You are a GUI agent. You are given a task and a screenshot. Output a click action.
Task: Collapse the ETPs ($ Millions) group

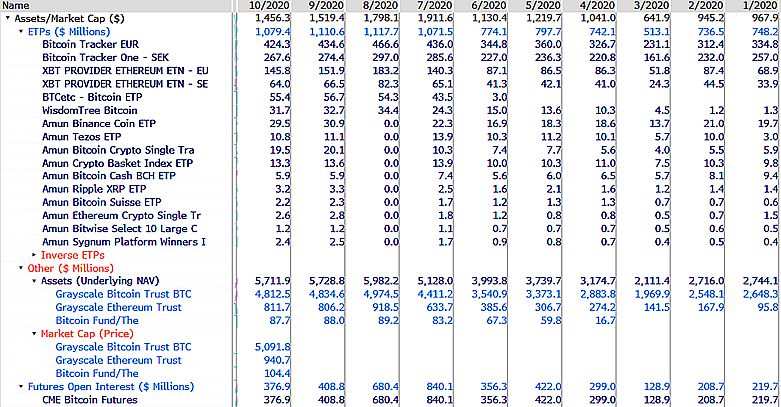[21, 31]
